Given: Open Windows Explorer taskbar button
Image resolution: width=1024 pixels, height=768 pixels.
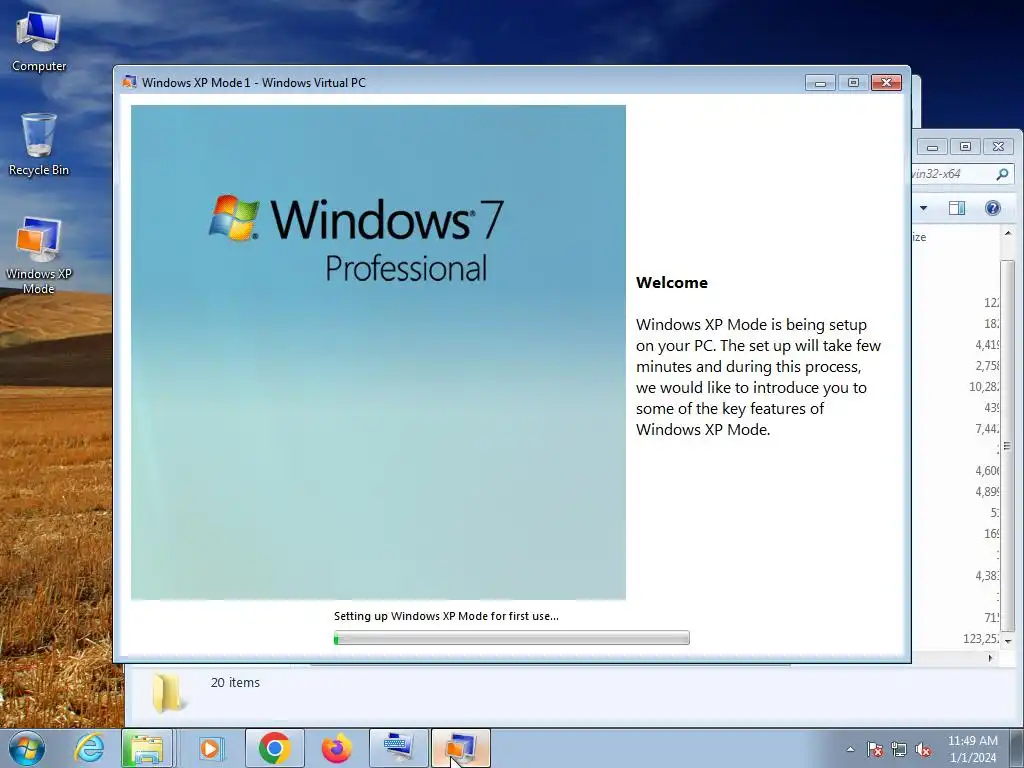Looking at the screenshot, I should pos(147,748).
